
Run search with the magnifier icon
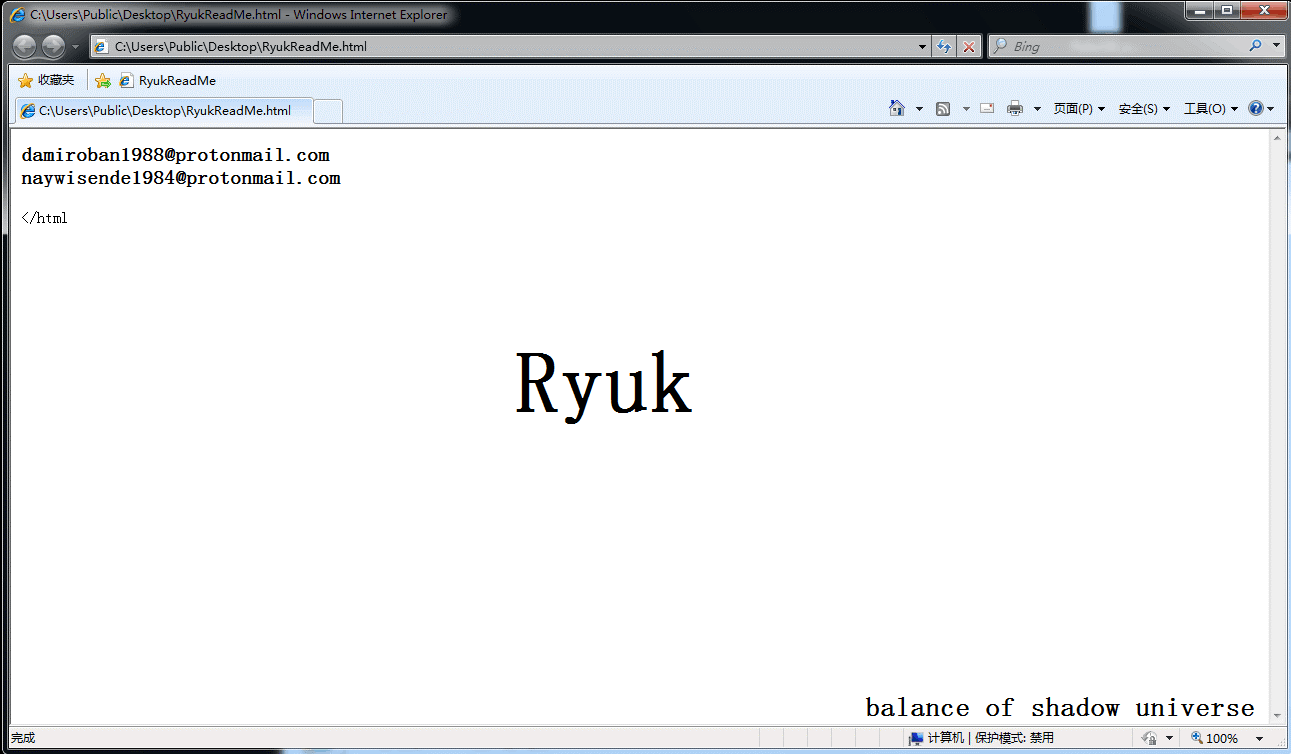point(1255,46)
